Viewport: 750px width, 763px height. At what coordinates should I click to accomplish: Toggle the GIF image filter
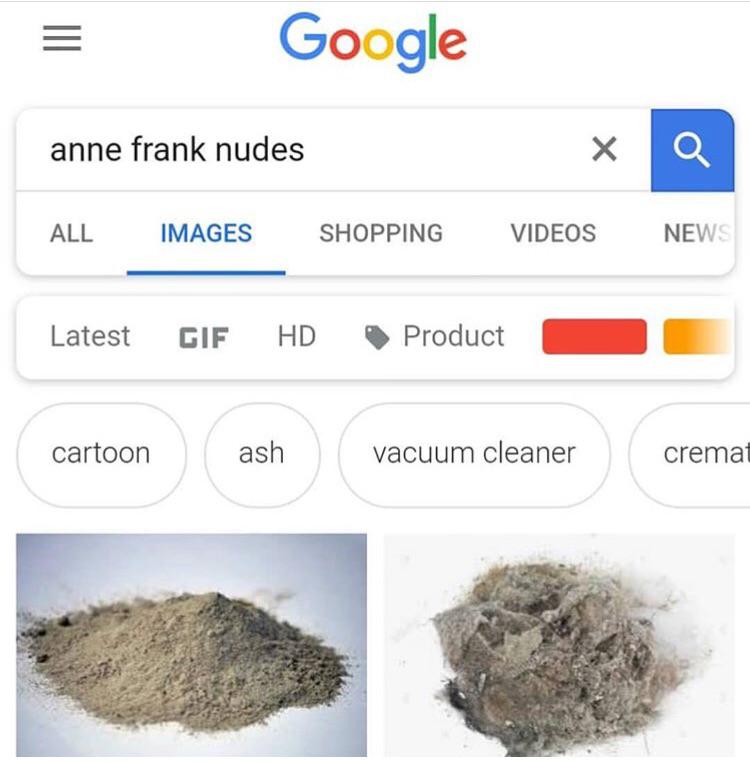pyautogui.click(x=203, y=338)
